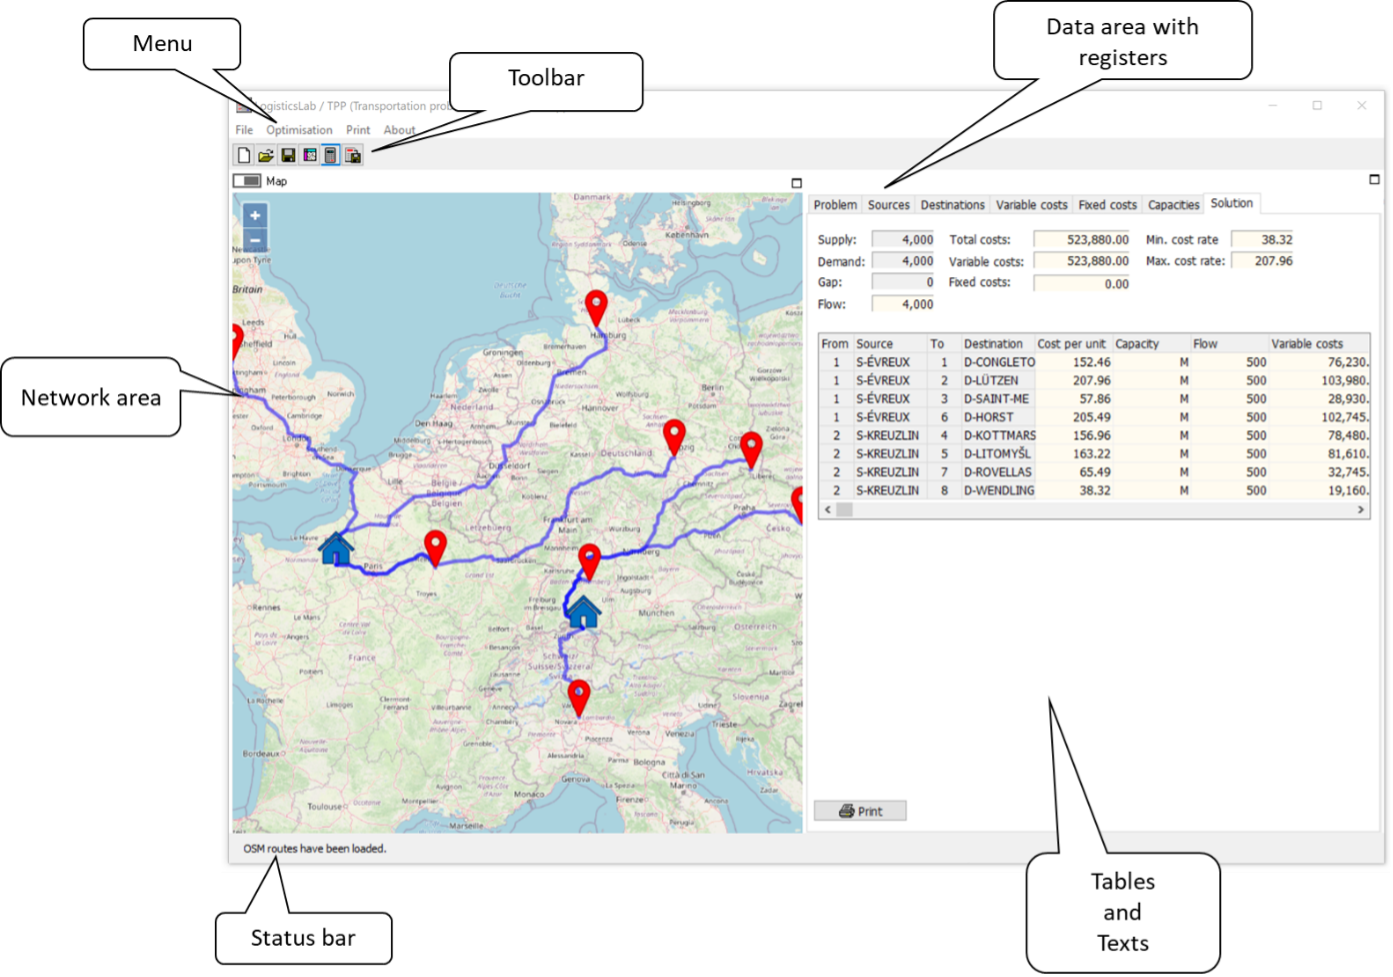
Task: Click the data table toolbar icon
Action: pos(310,155)
